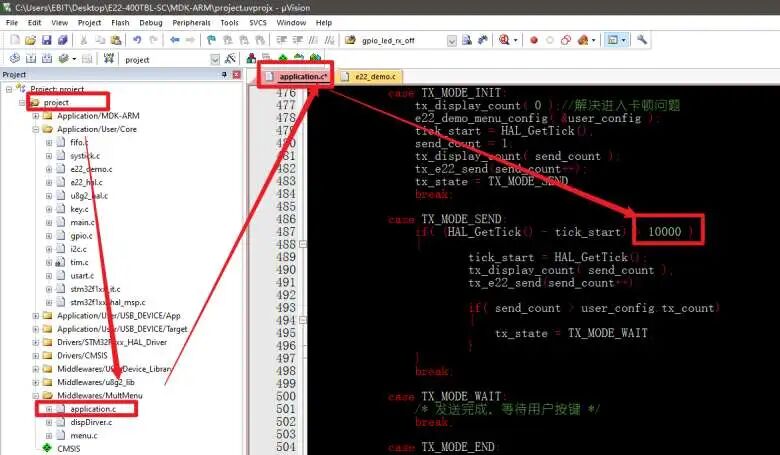Open the Configuration wrench icon
780x455 pixels.
[642, 41]
